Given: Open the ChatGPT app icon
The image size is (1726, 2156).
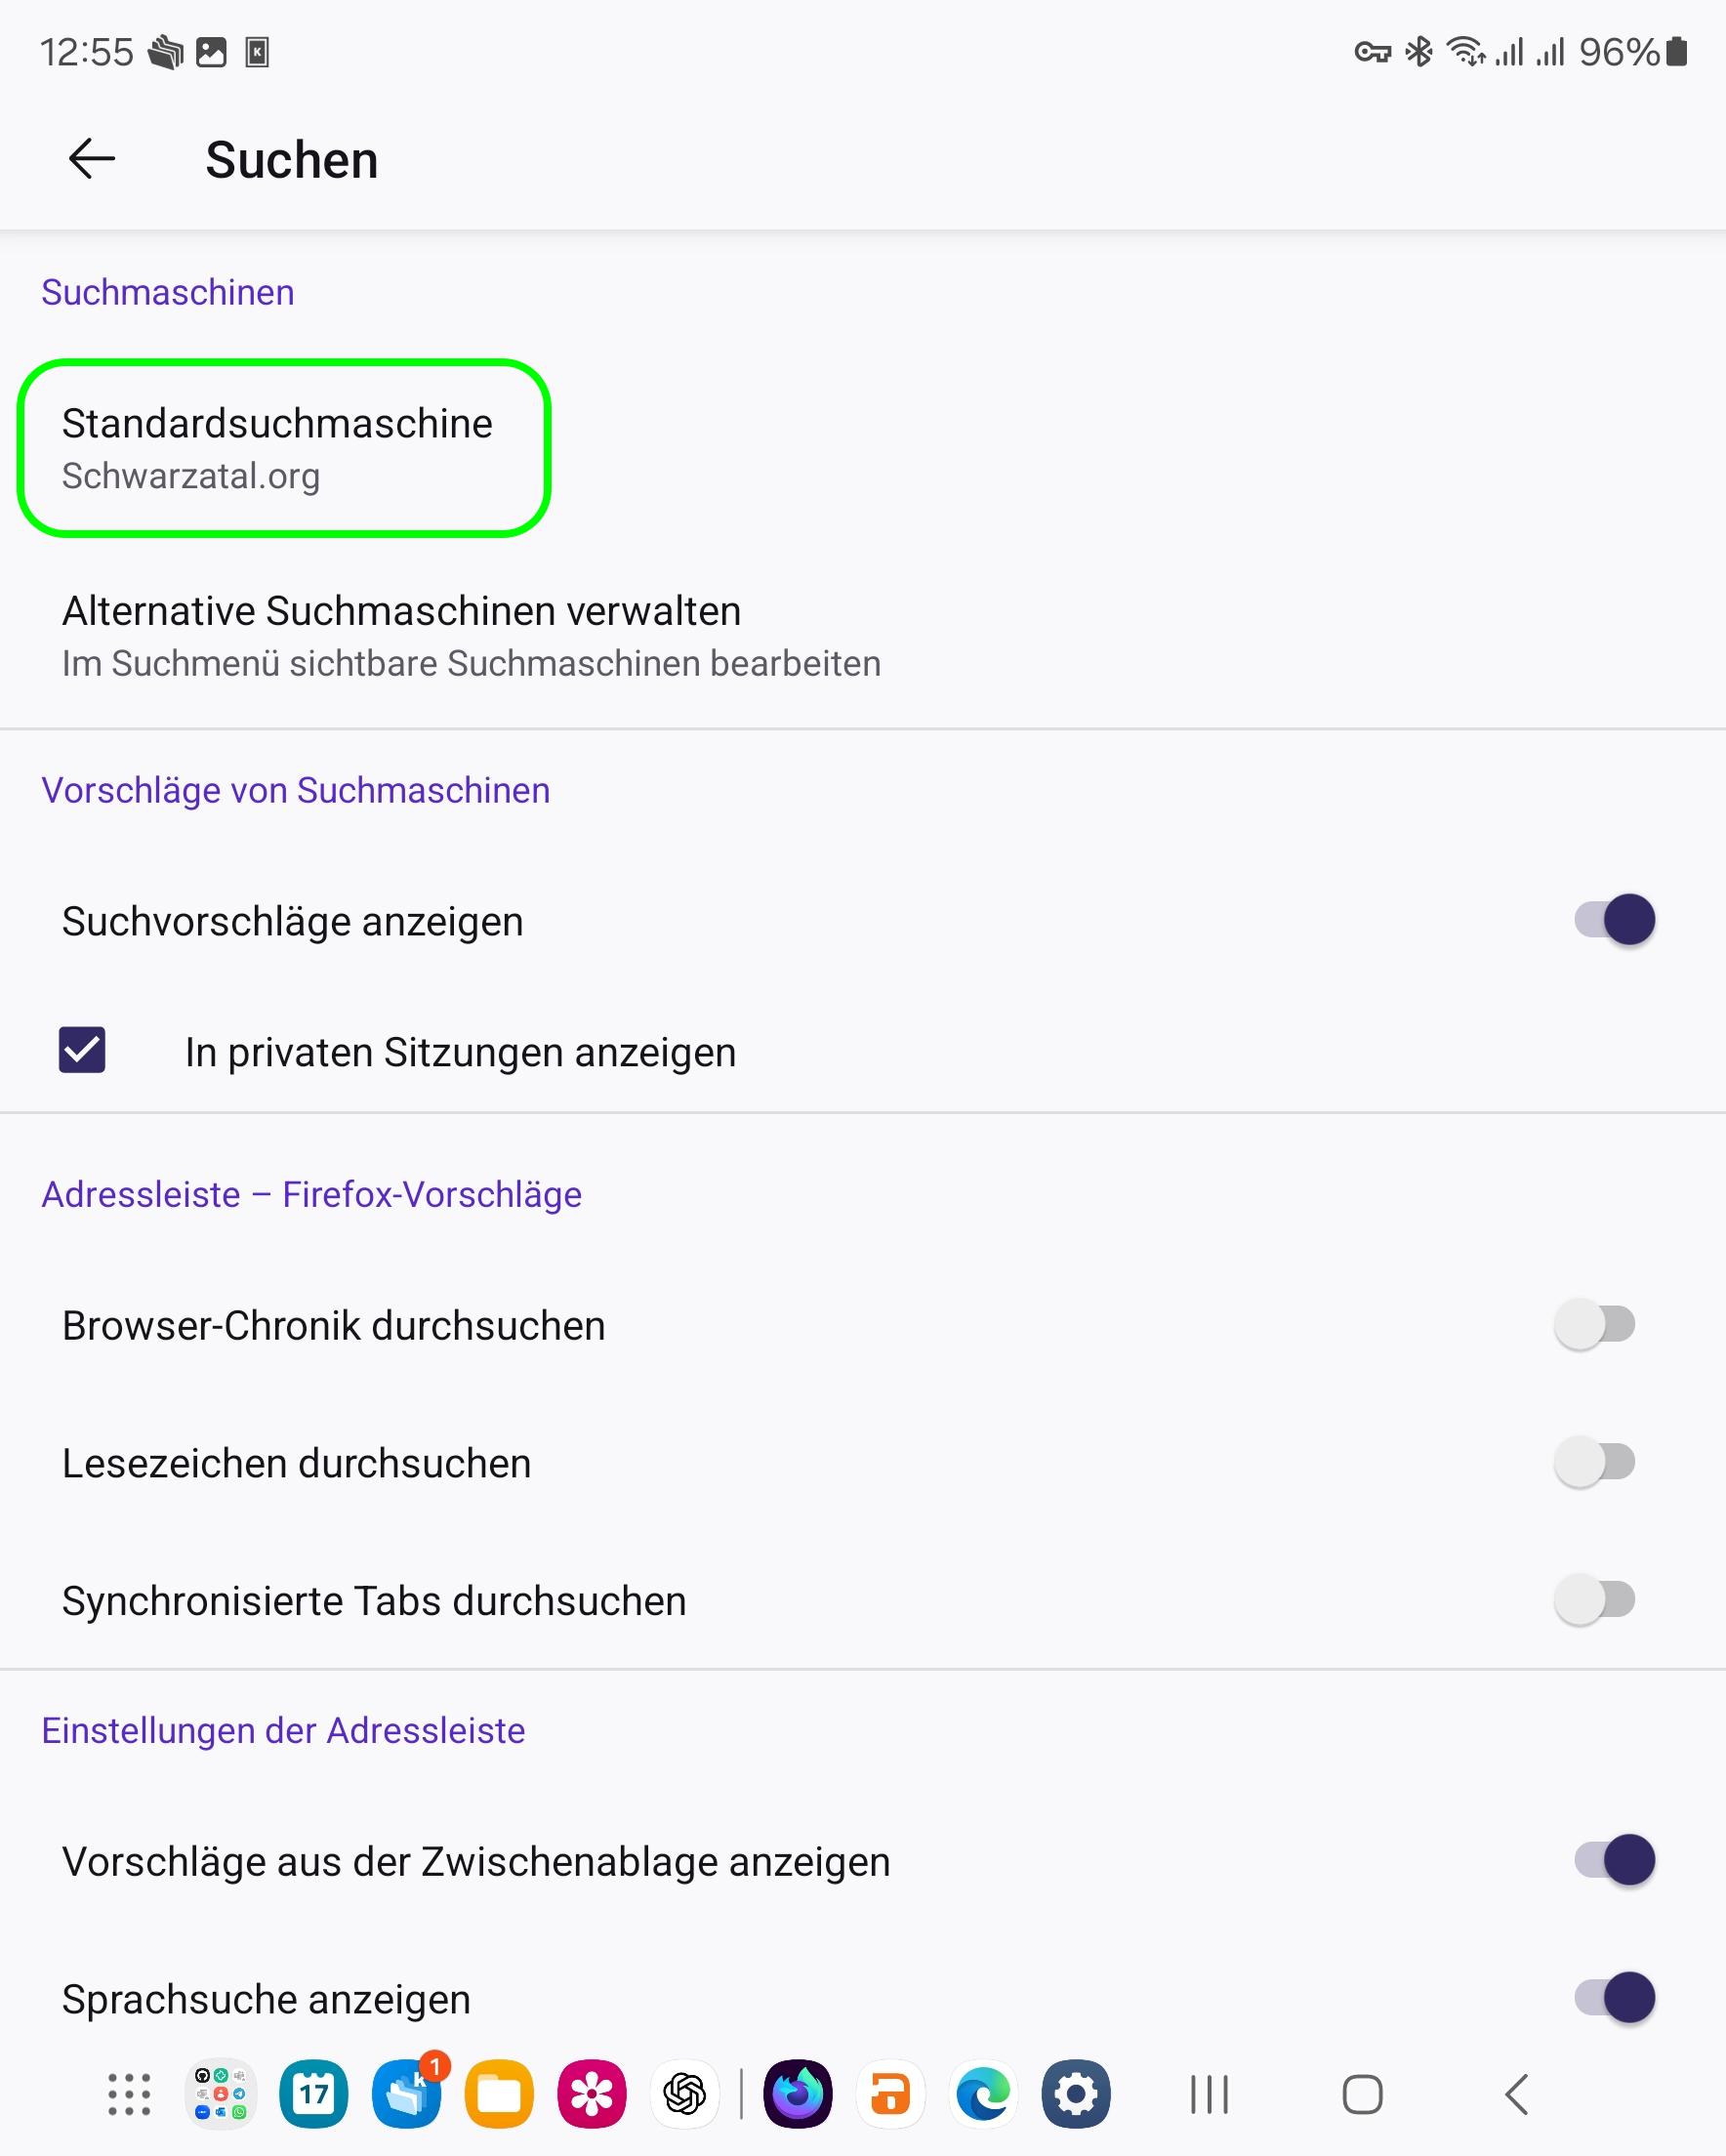Looking at the screenshot, I should coord(685,2094).
